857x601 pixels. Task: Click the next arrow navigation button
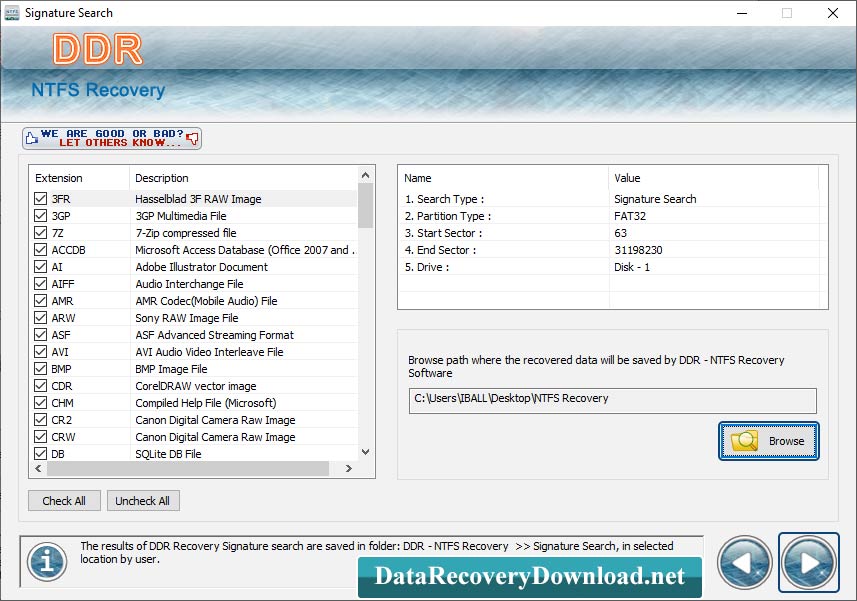coord(808,562)
